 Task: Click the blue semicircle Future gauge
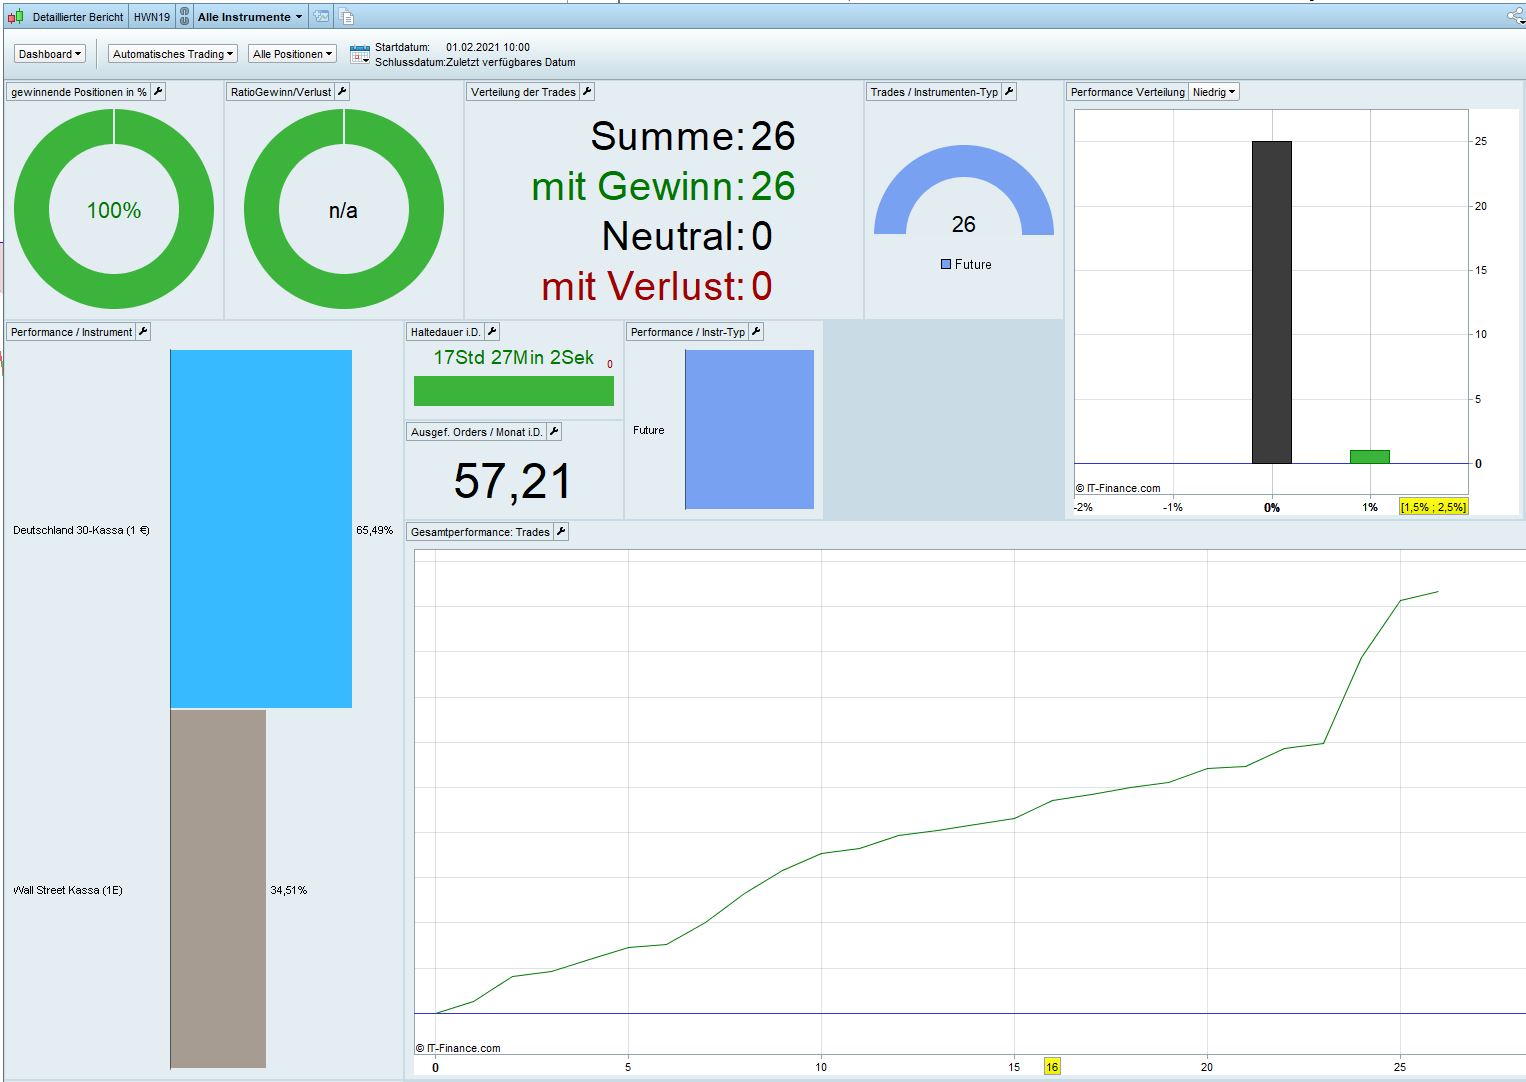[964, 190]
